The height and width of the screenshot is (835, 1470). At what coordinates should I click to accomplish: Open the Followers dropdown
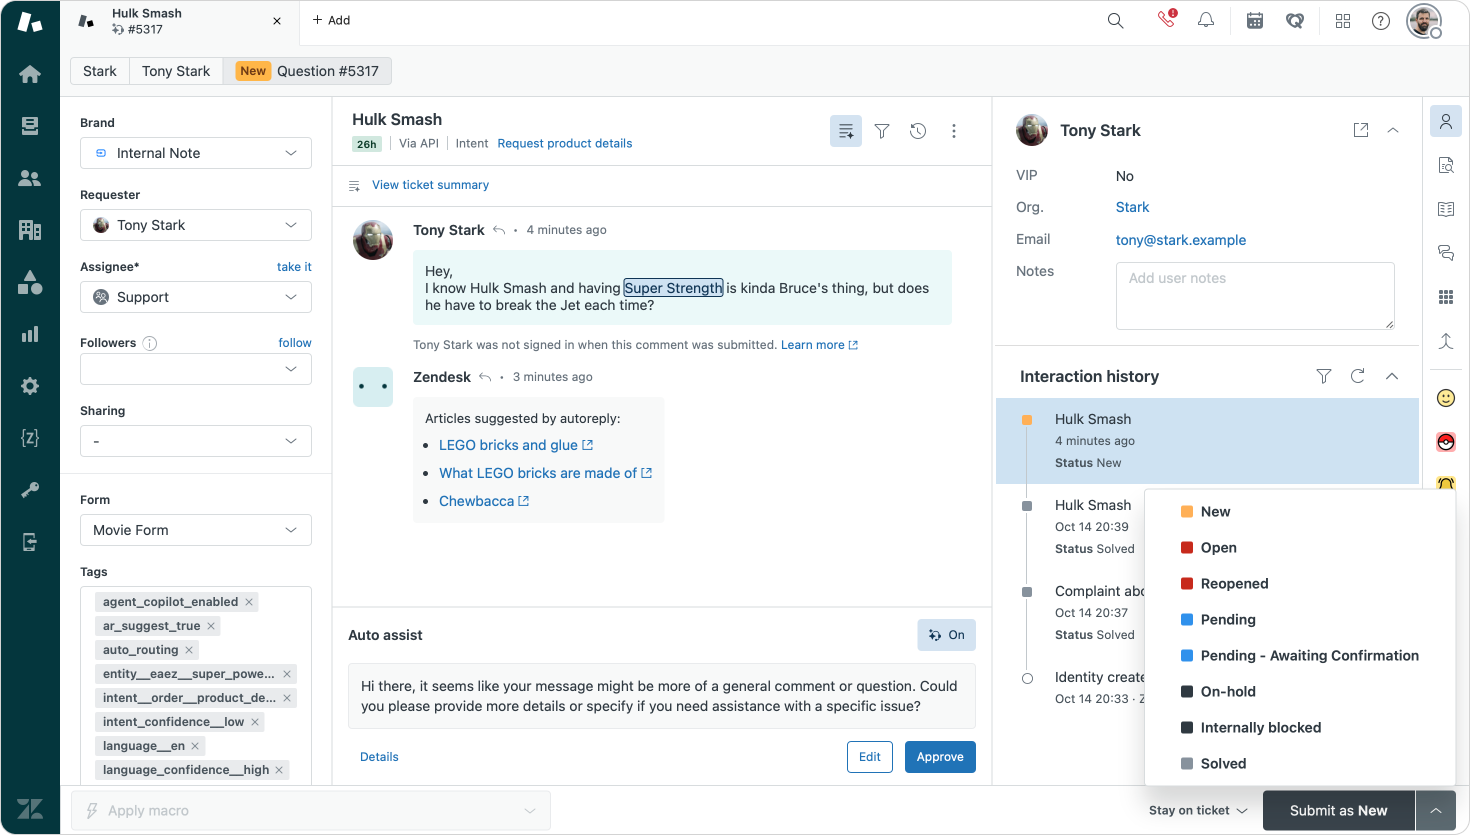196,369
